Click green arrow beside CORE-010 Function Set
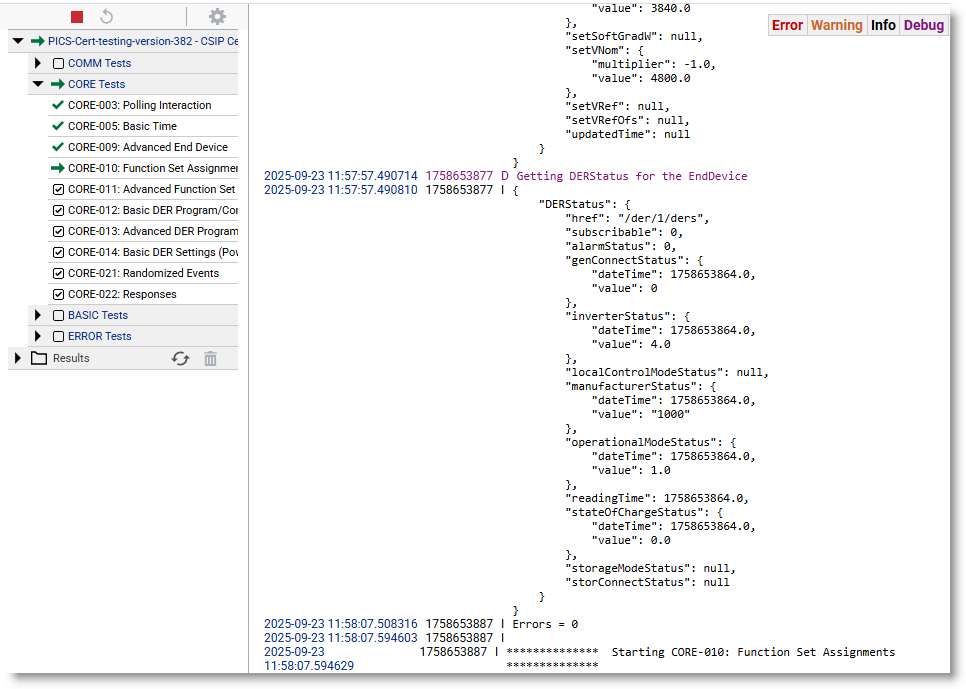This screenshot has width=966, height=689. click(x=58, y=168)
